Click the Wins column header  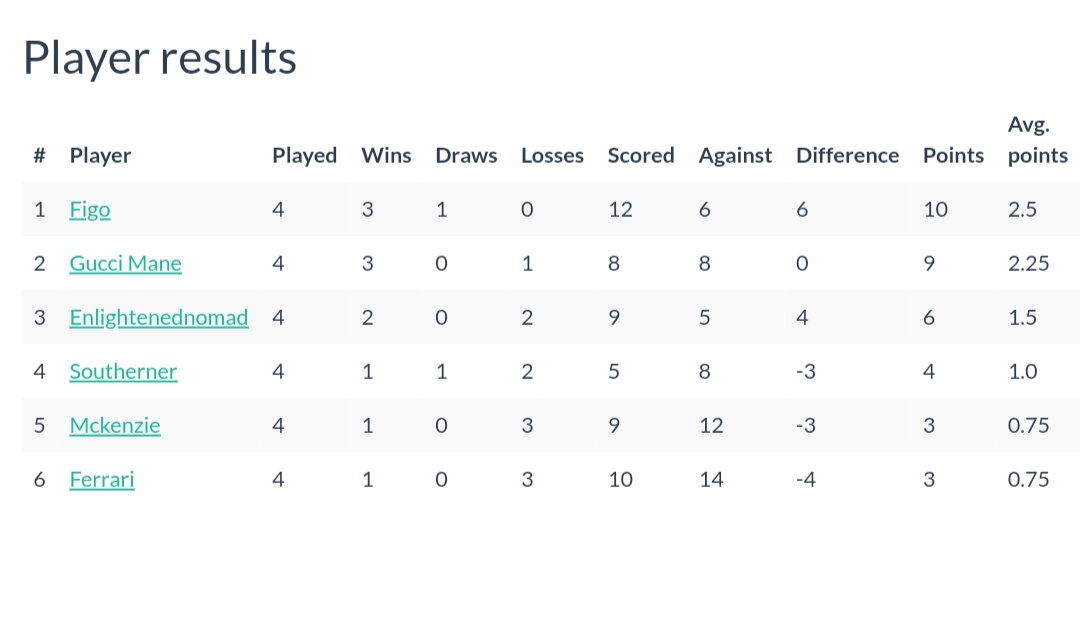[386, 155]
